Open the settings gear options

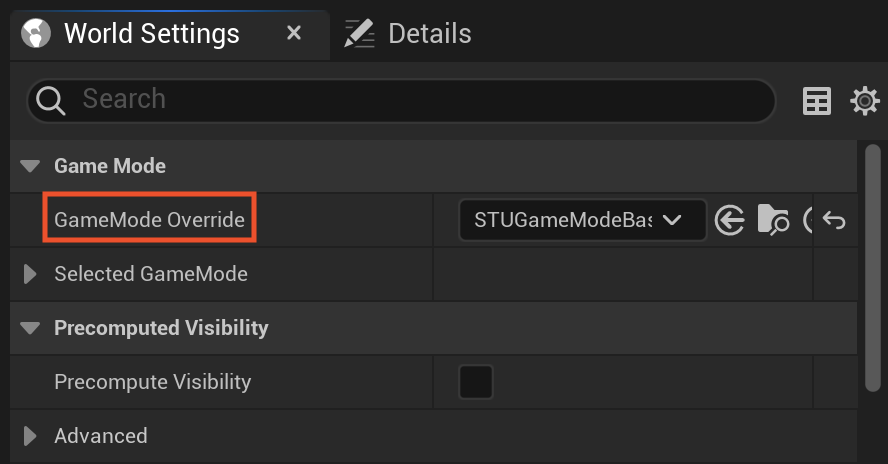pos(865,101)
